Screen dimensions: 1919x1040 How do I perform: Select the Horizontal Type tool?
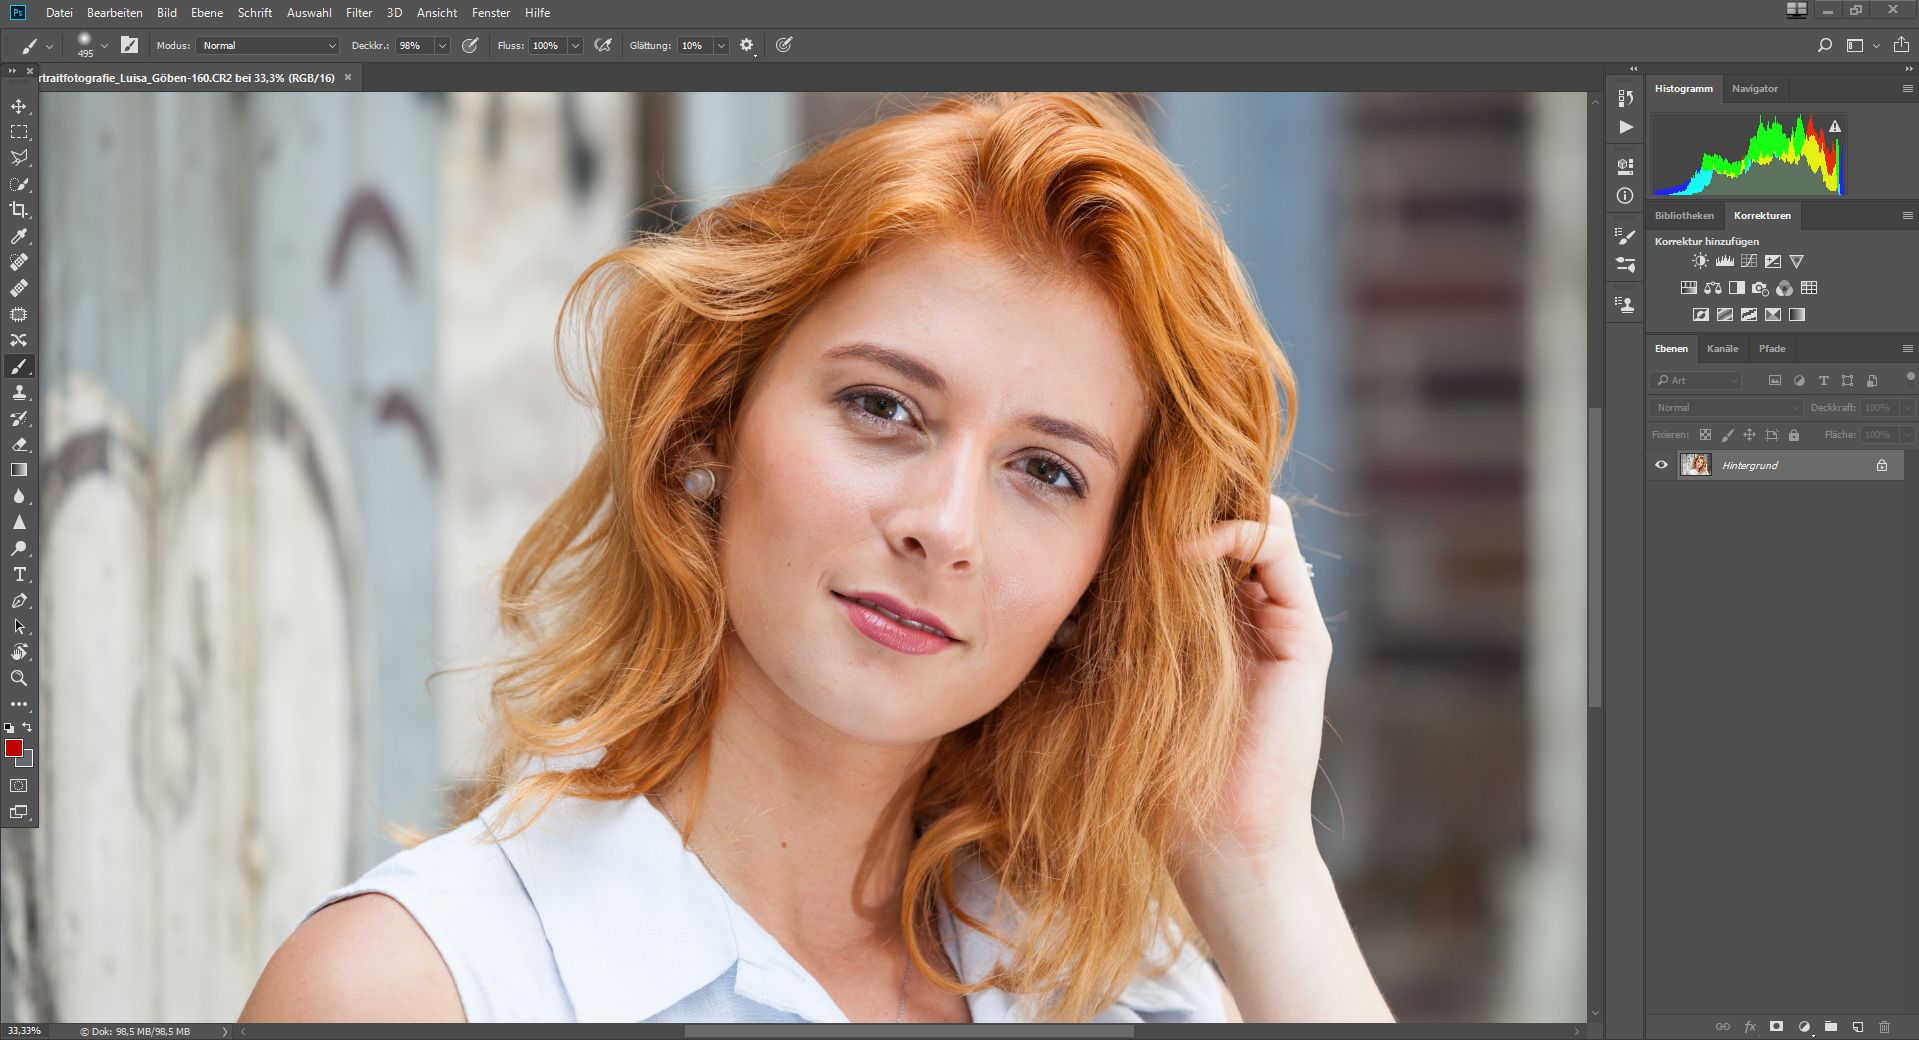(x=19, y=575)
